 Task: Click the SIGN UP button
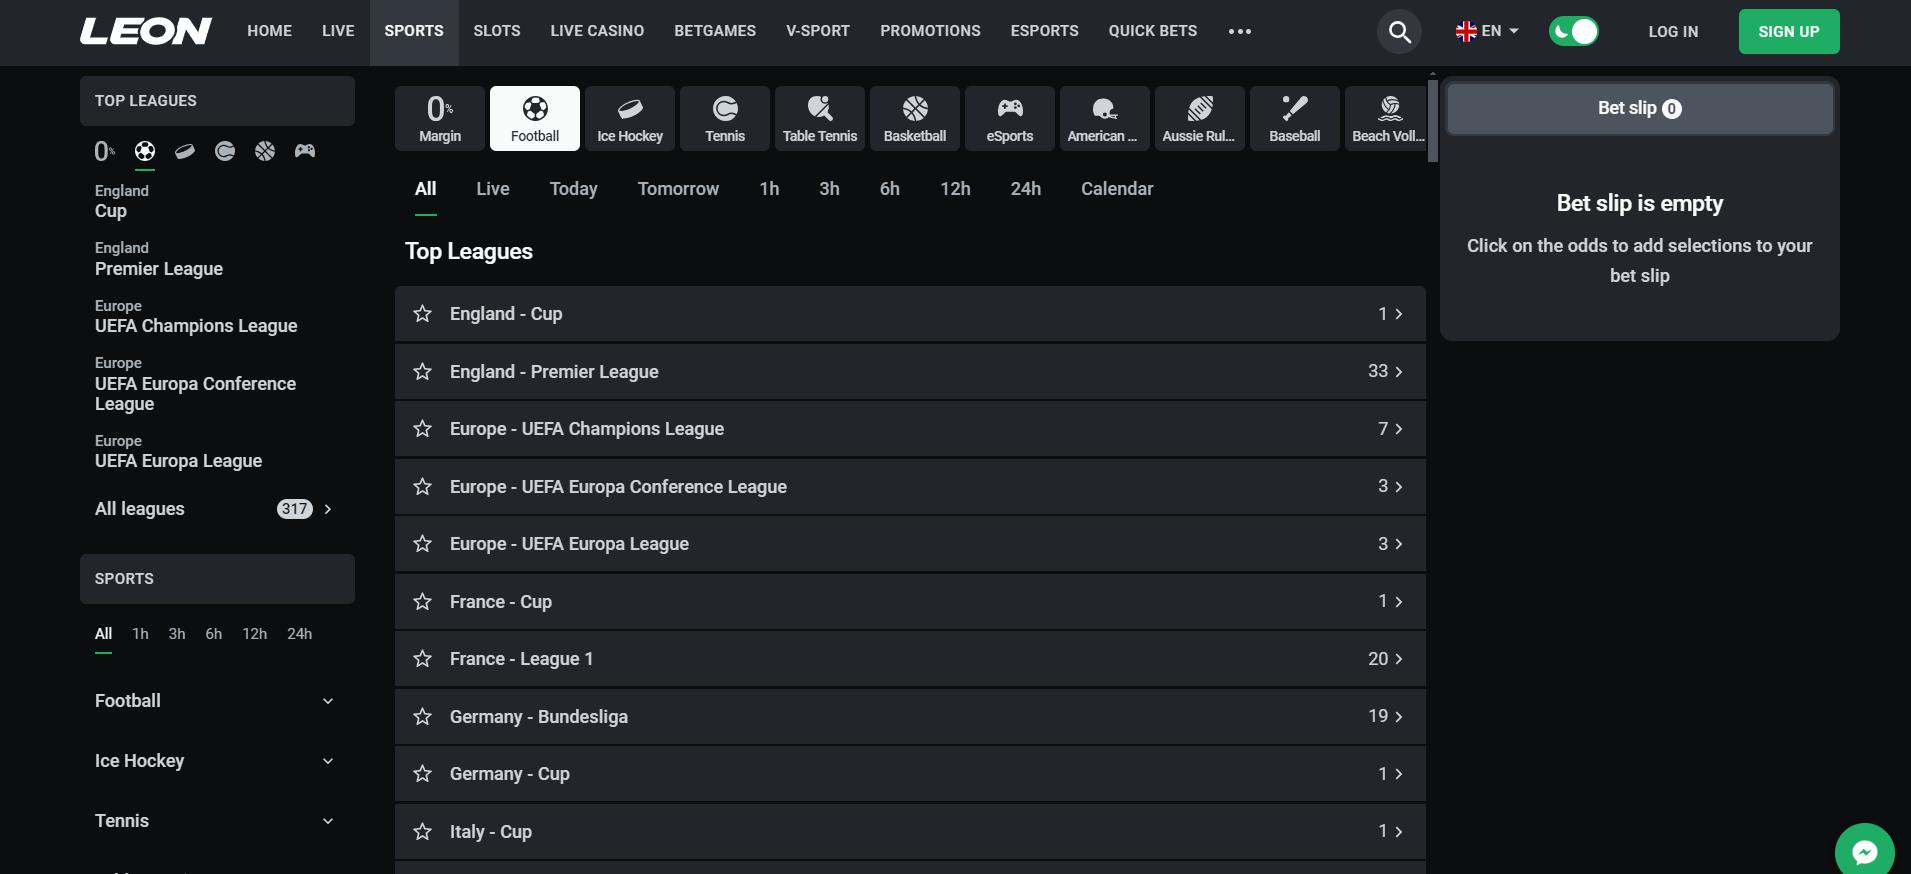[1789, 32]
